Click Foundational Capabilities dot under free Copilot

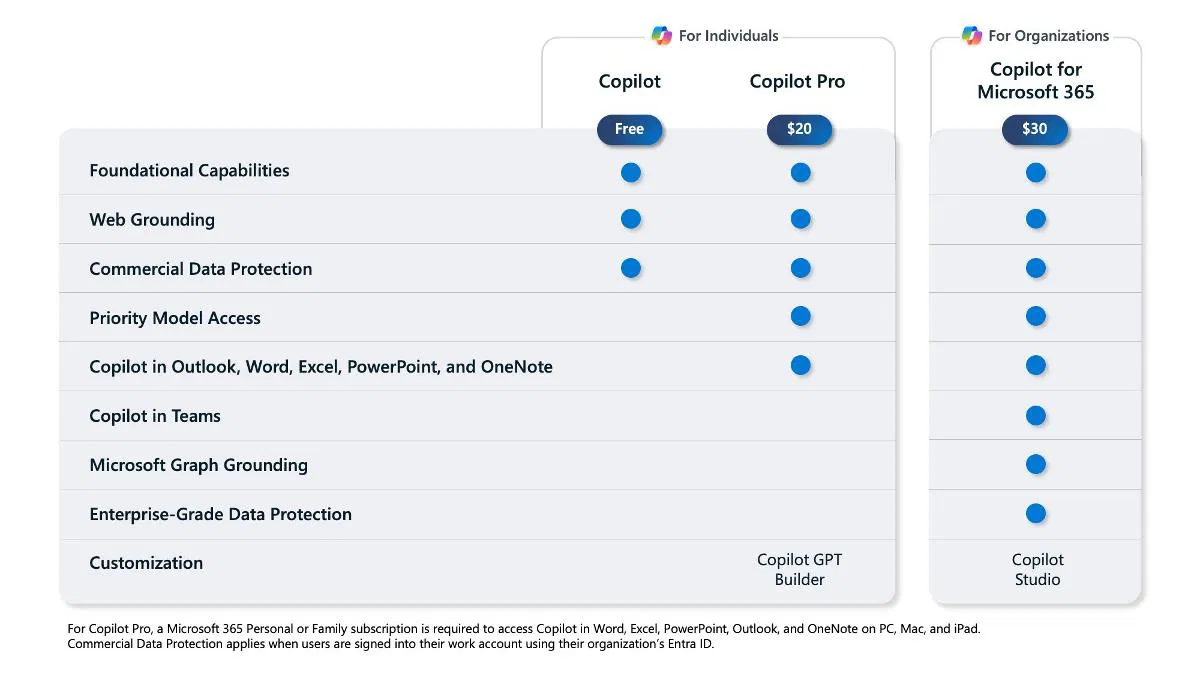click(x=631, y=172)
